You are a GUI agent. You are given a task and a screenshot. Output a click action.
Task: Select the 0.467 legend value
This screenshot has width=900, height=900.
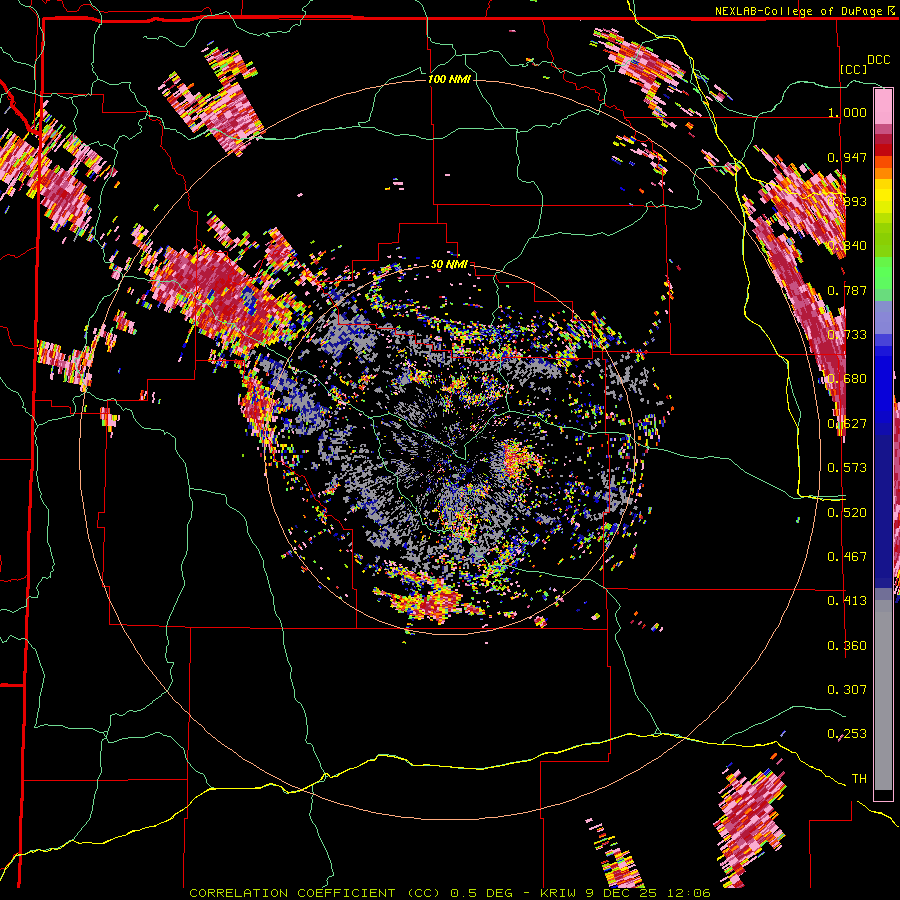(847, 556)
